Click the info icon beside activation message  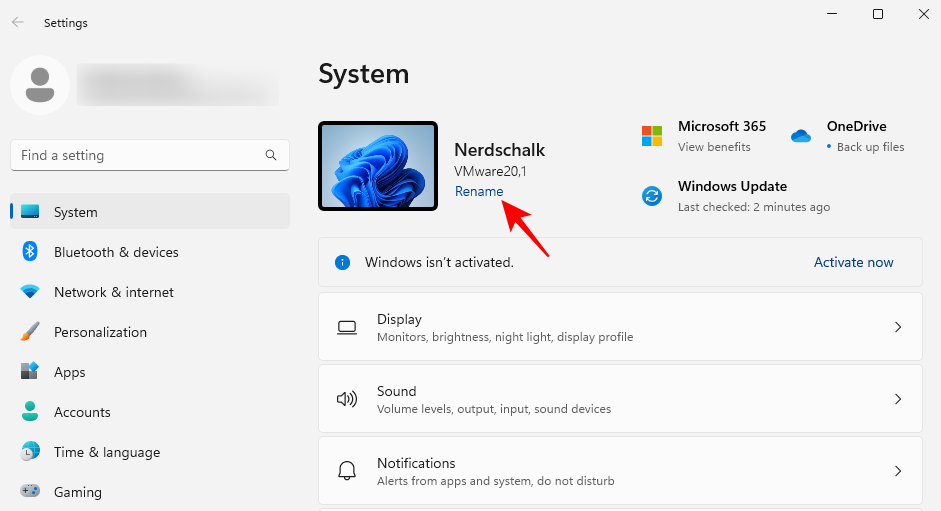[x=342, y=262]
